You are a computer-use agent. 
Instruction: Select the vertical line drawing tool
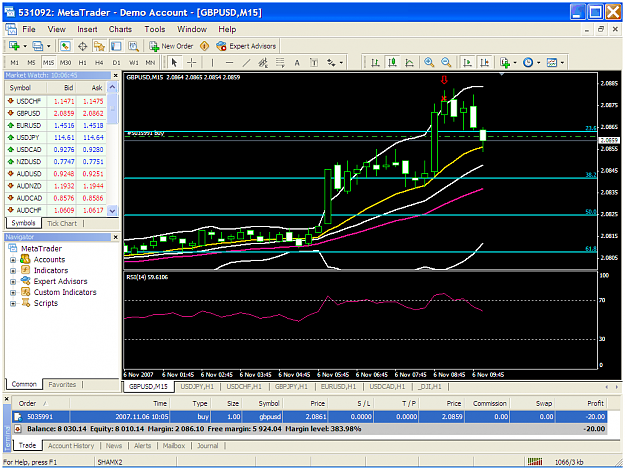pyautogui.click(x=212, y=63)
